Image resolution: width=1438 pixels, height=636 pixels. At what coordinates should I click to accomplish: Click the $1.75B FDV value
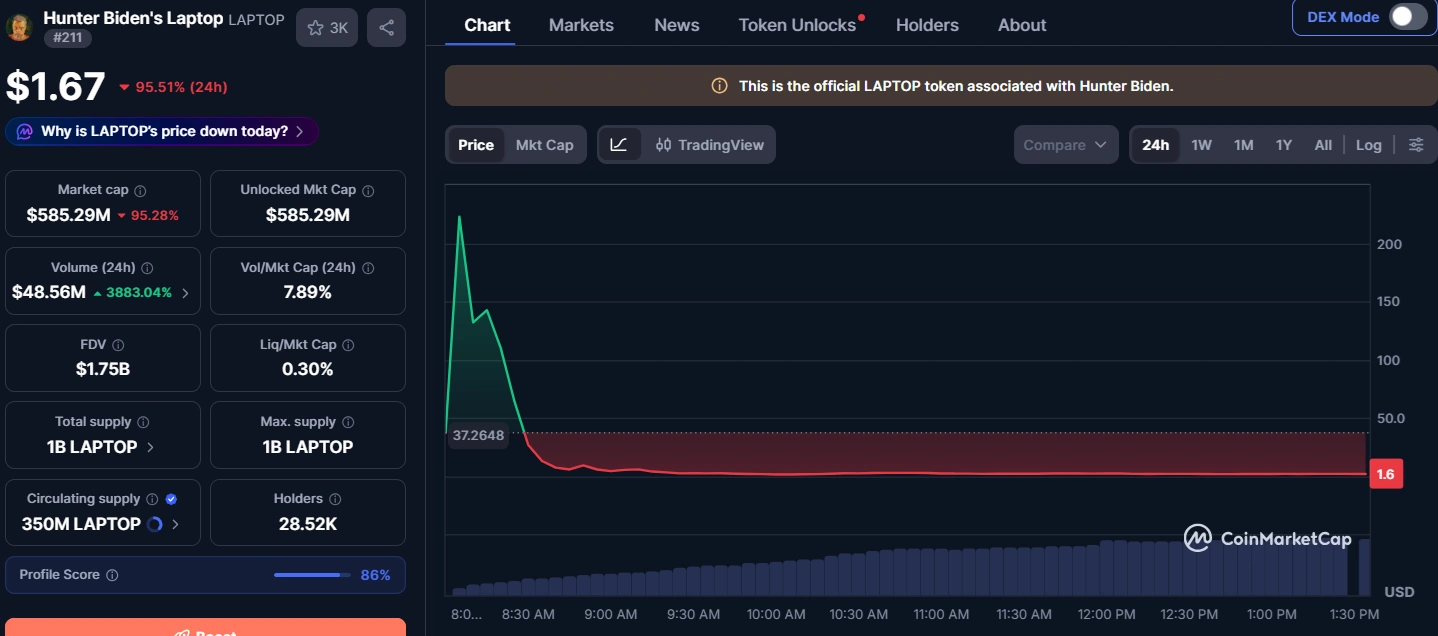coord(103,369)
